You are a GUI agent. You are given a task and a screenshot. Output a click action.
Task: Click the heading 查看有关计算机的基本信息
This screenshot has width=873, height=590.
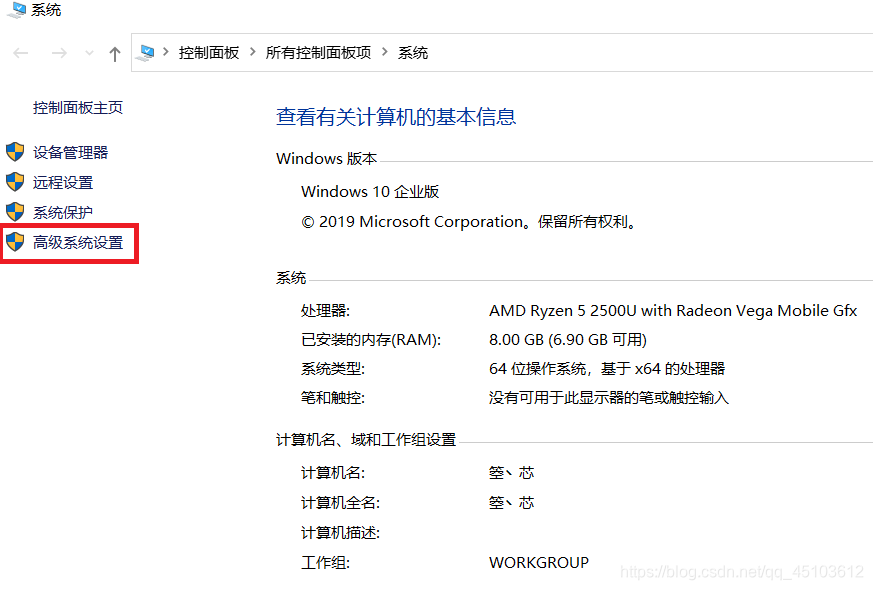[396, 117]
